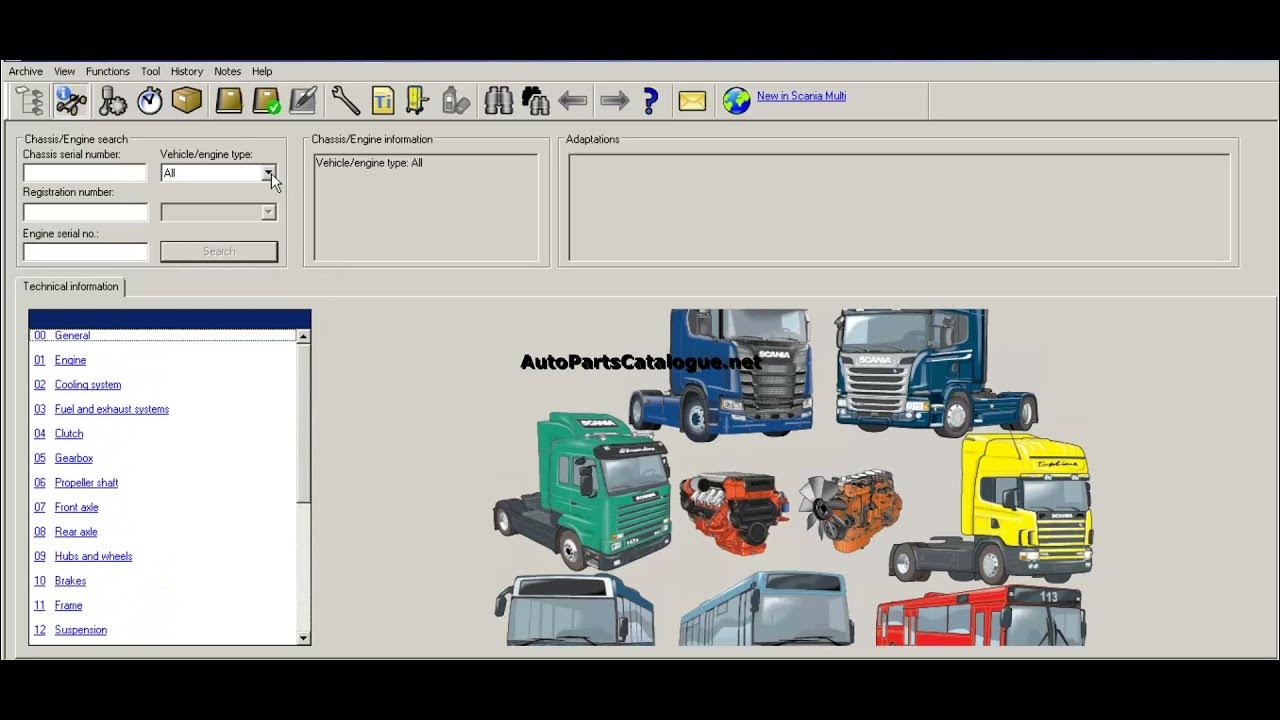
Task: Open the Help menu
Action: [262, 71]
